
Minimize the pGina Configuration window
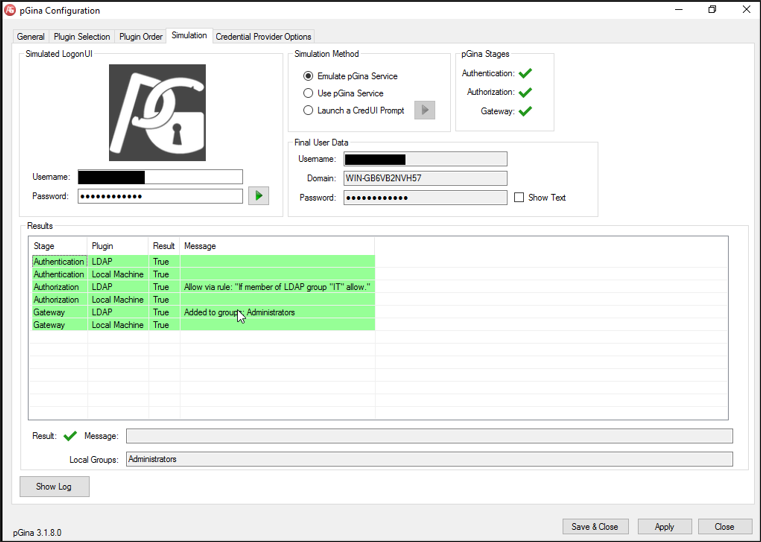[678, 10]
